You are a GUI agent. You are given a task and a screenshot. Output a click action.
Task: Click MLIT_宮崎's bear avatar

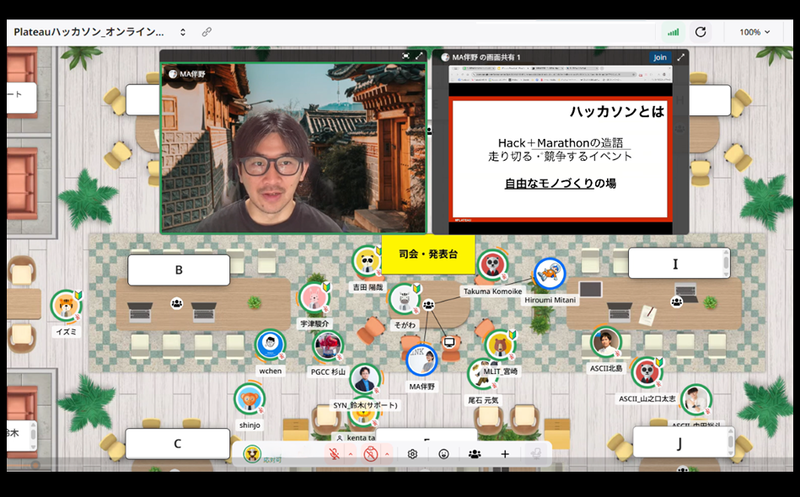click(x=500, y=345)
